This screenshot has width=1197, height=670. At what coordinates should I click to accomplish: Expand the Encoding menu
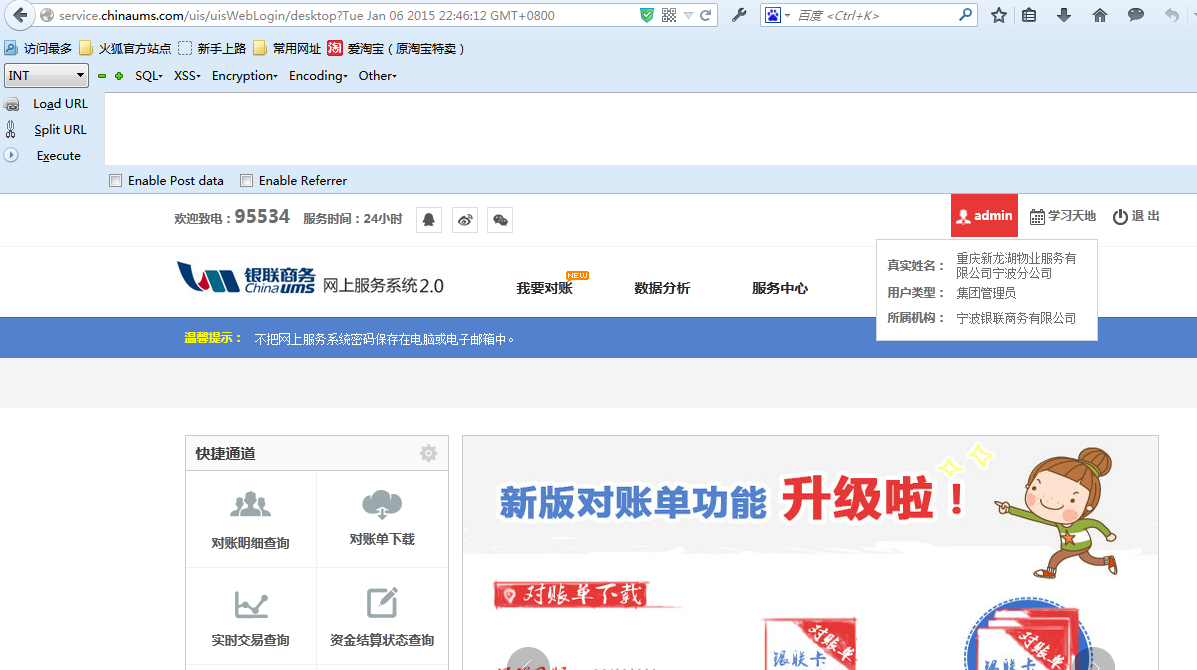318,76
